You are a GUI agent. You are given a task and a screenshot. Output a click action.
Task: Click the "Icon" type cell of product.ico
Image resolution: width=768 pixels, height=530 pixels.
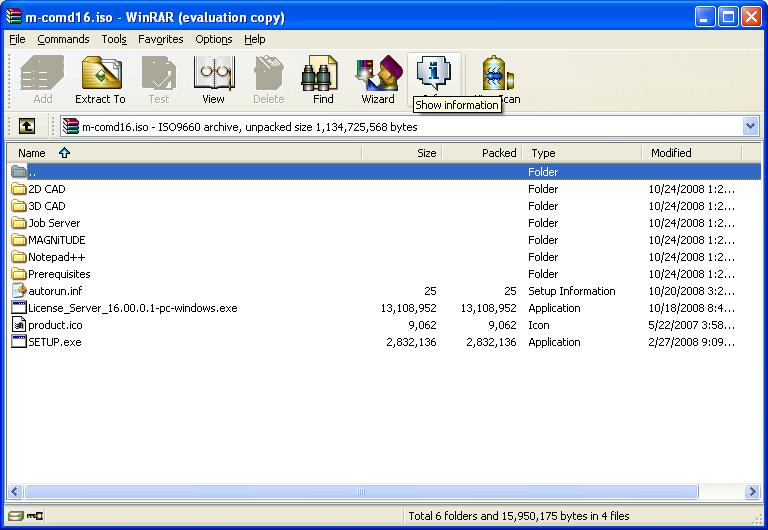(539, 325)
